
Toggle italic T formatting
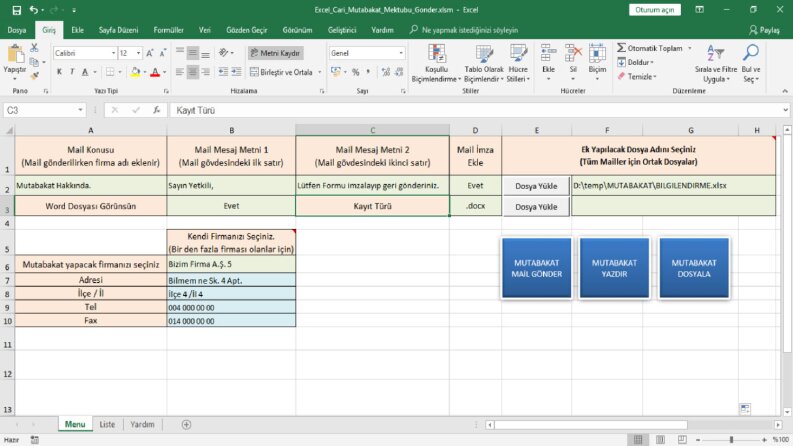point(72,72)
